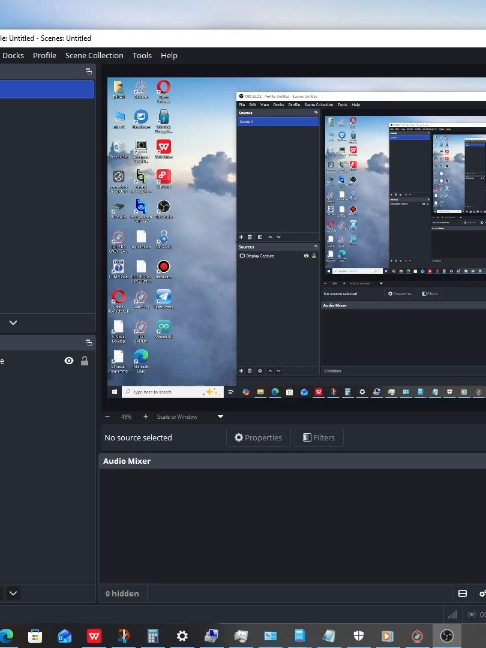The image size is (486, 648).
Task: Move the source down with the Sources chevron
Action: [13, 593]
